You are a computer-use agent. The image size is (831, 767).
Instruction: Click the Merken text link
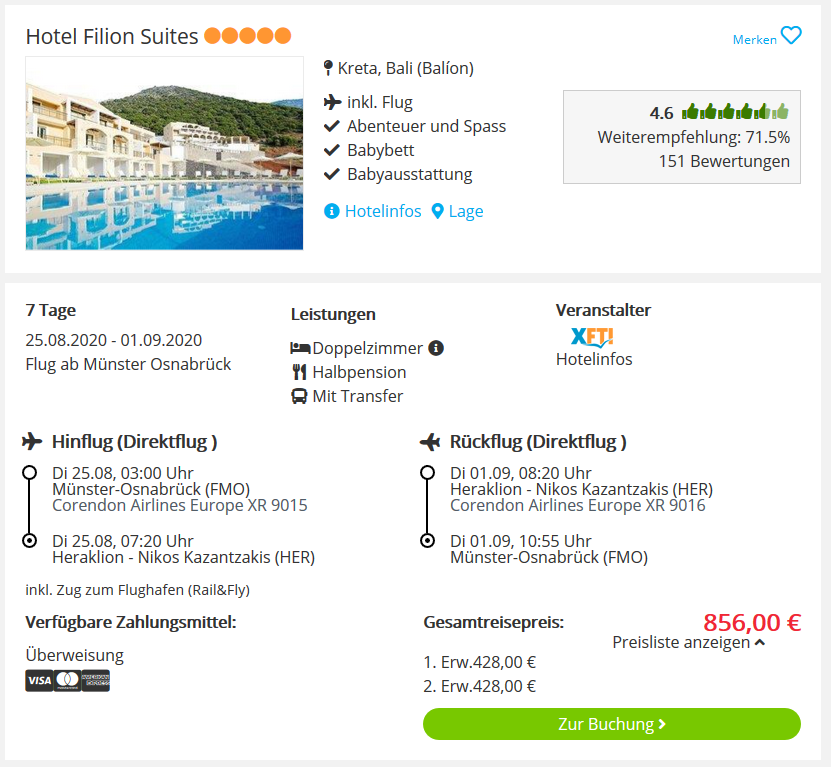point(755,40)
